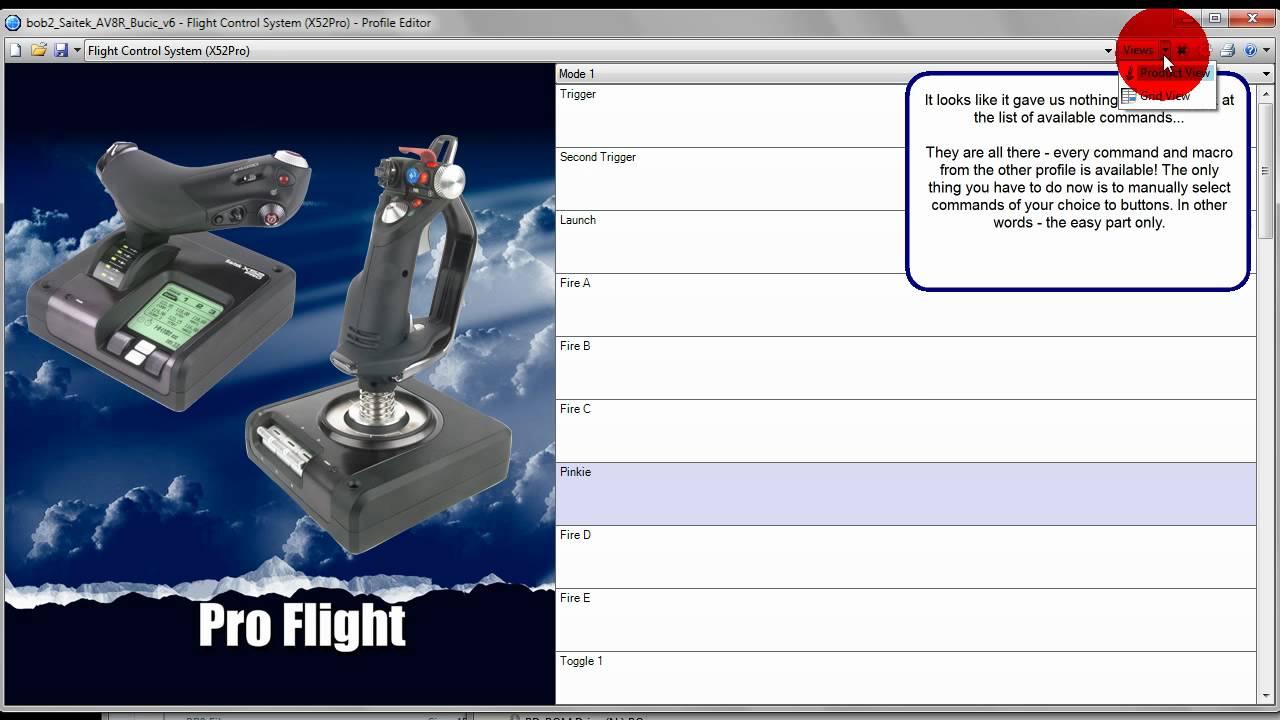Select the Fire B row
1280x720 pixels.
tap(906, 368)
